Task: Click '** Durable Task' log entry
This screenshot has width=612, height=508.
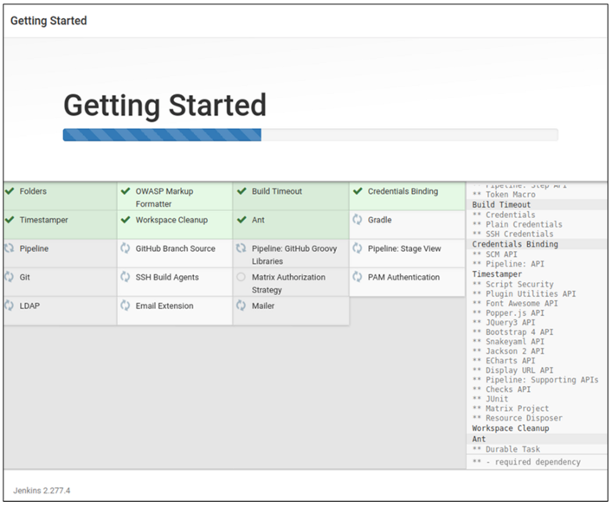Action: click(x=506, y=449)
